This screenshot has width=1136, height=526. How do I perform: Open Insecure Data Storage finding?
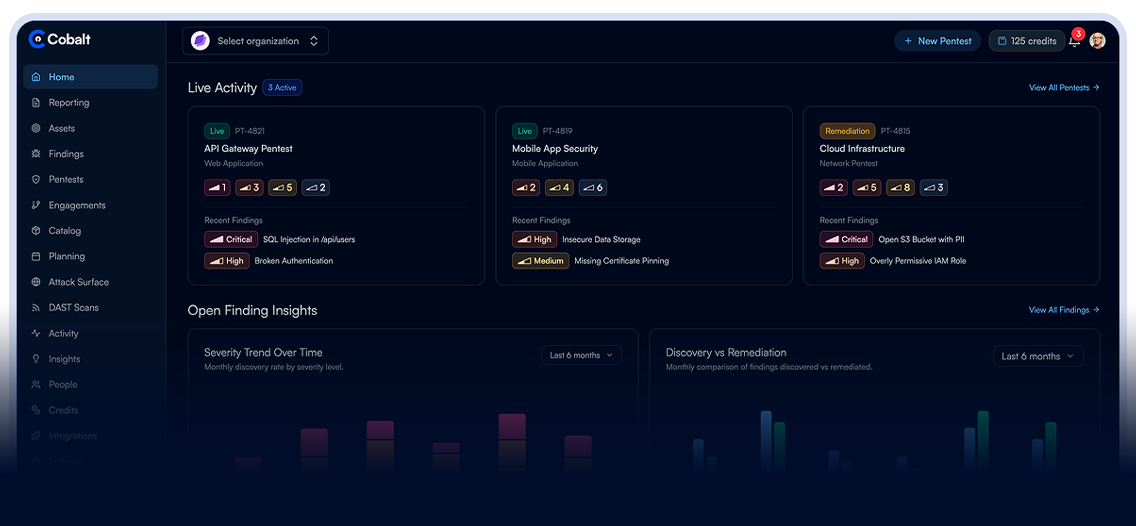pyautogui.click(x=601, y=239)
